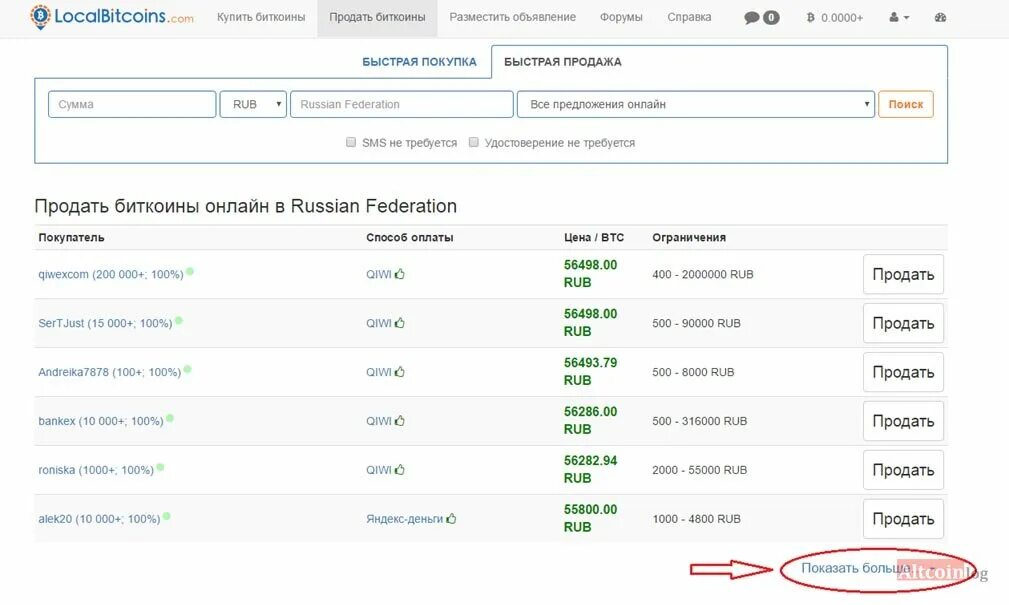Click QIWI payment link in bankex row
This screenshot has height=605, width=1009.
click(378, 421)
